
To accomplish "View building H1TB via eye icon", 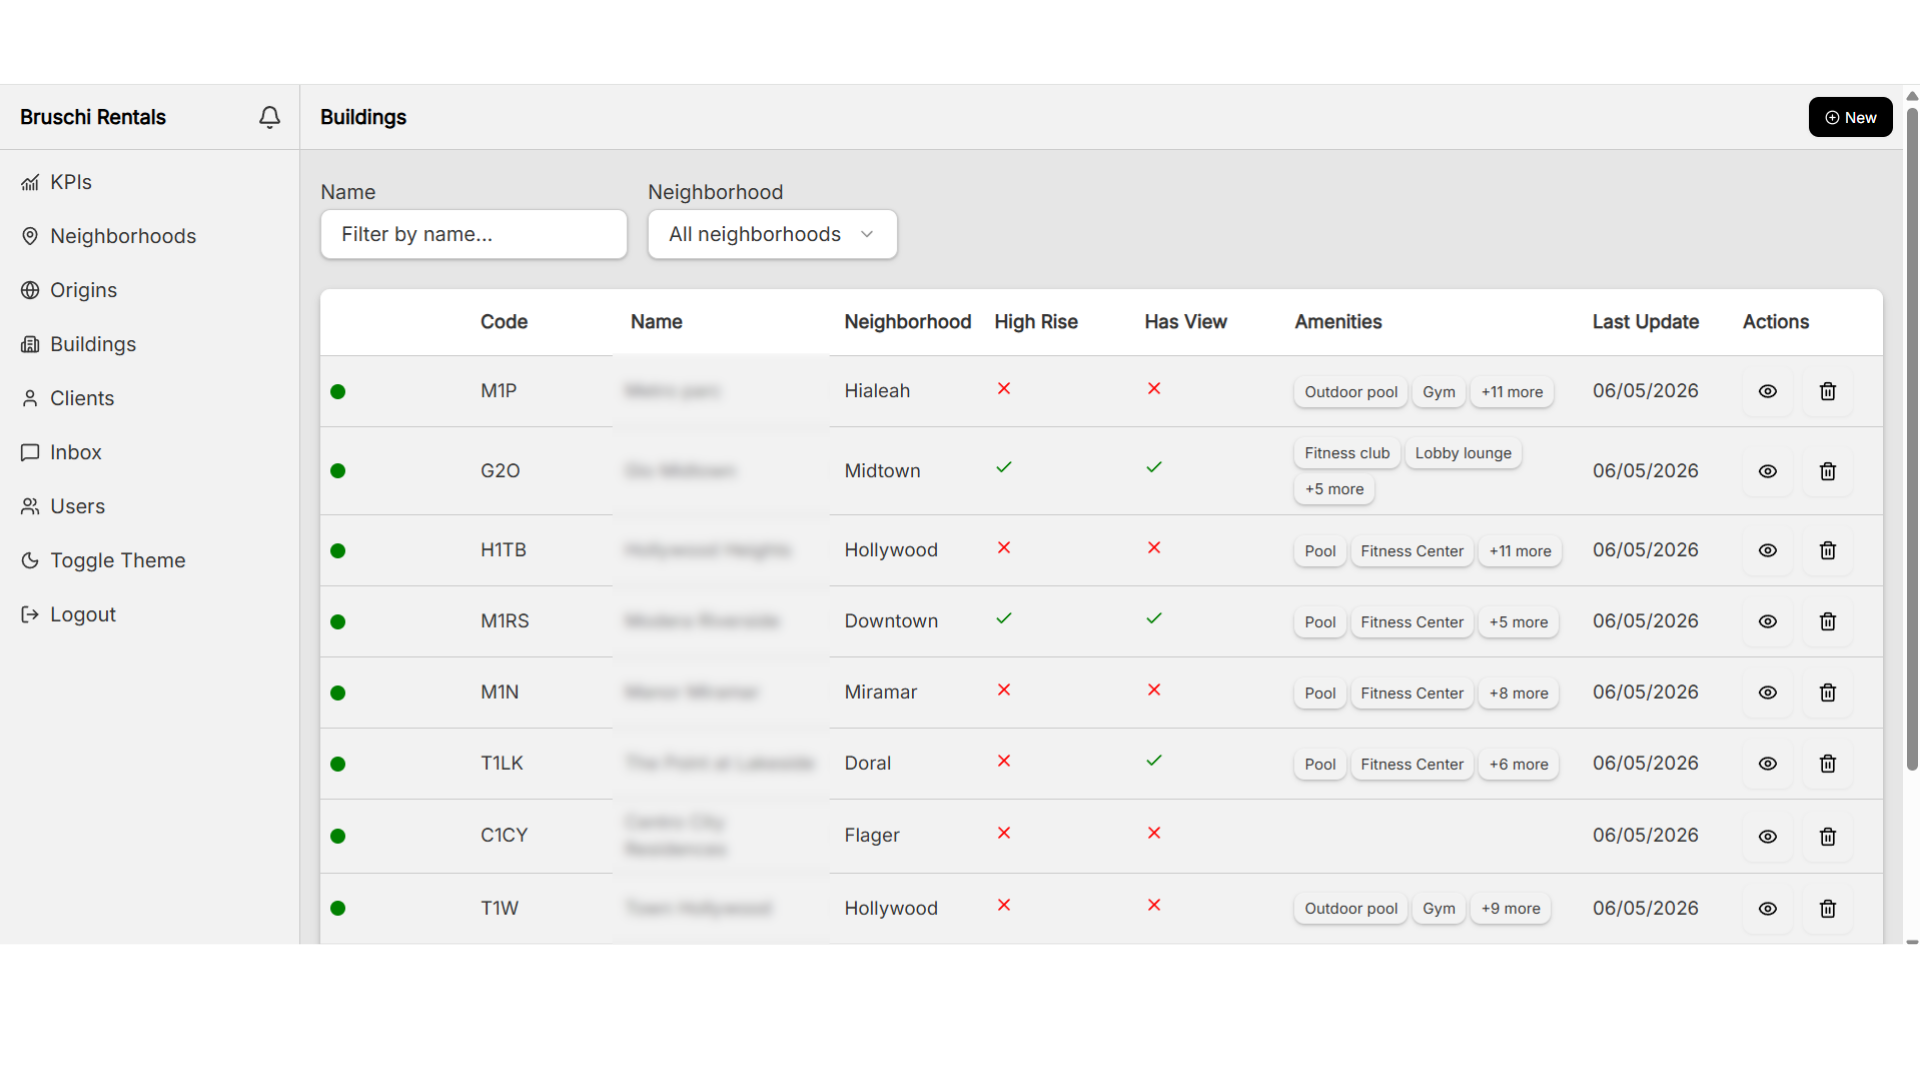I will point(1767,550).
